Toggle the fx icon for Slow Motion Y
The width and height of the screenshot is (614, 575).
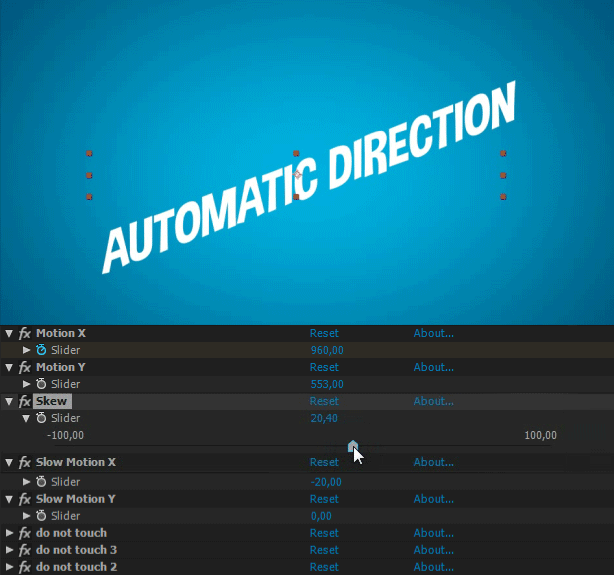pyautogui.click(x=25, y=499)
